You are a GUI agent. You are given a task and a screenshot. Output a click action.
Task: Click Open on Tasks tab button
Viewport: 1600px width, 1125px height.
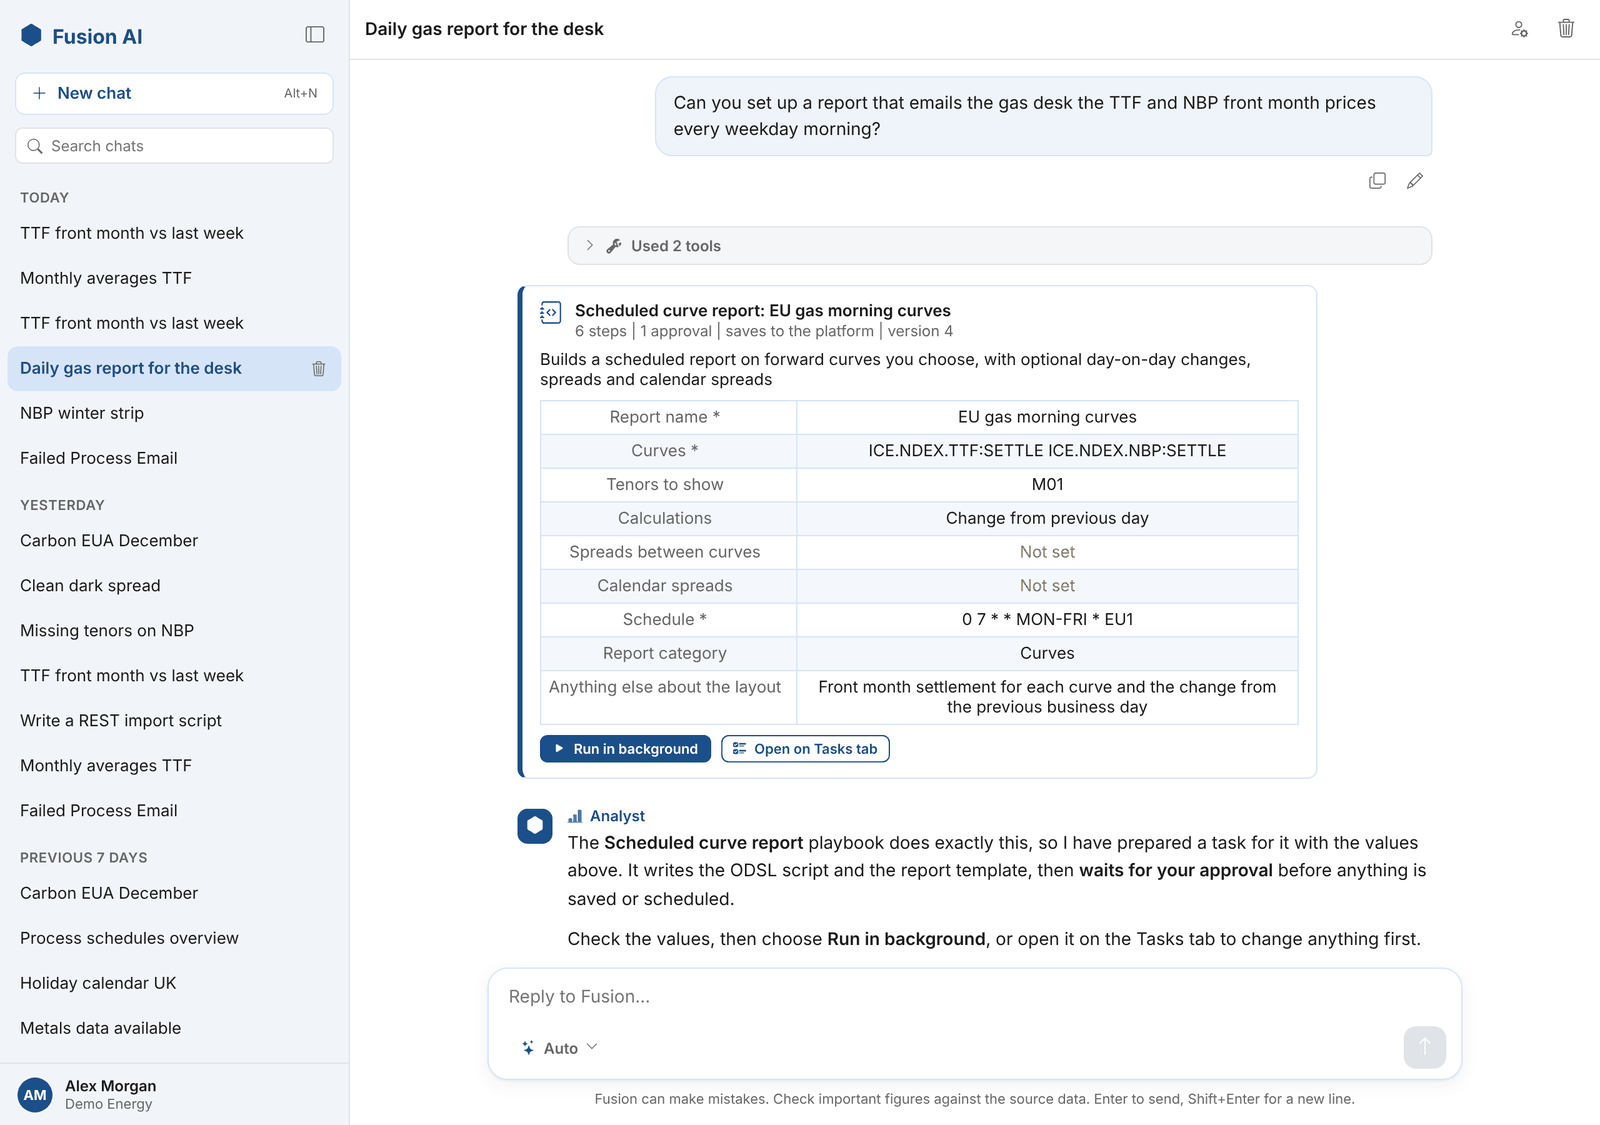coord(805,749)
